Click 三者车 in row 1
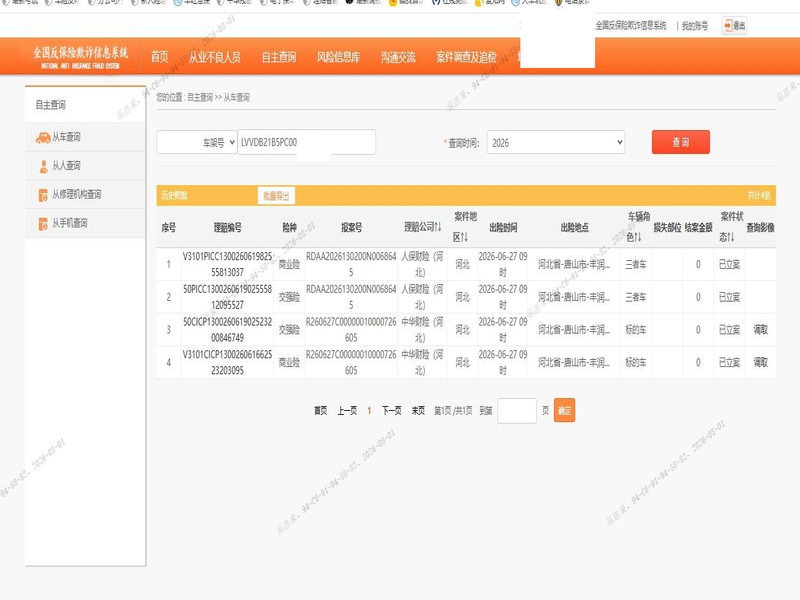The width and height of the screenshot is (800, 600). point(636,264)
